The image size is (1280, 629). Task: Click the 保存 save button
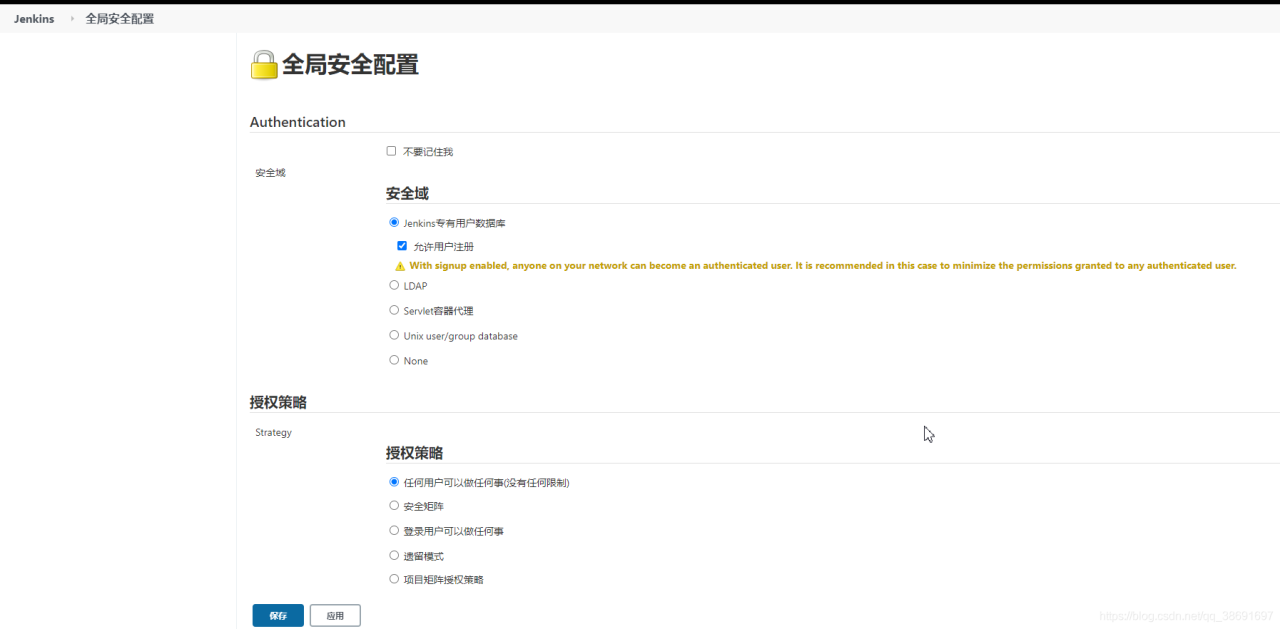pos(278,616)
